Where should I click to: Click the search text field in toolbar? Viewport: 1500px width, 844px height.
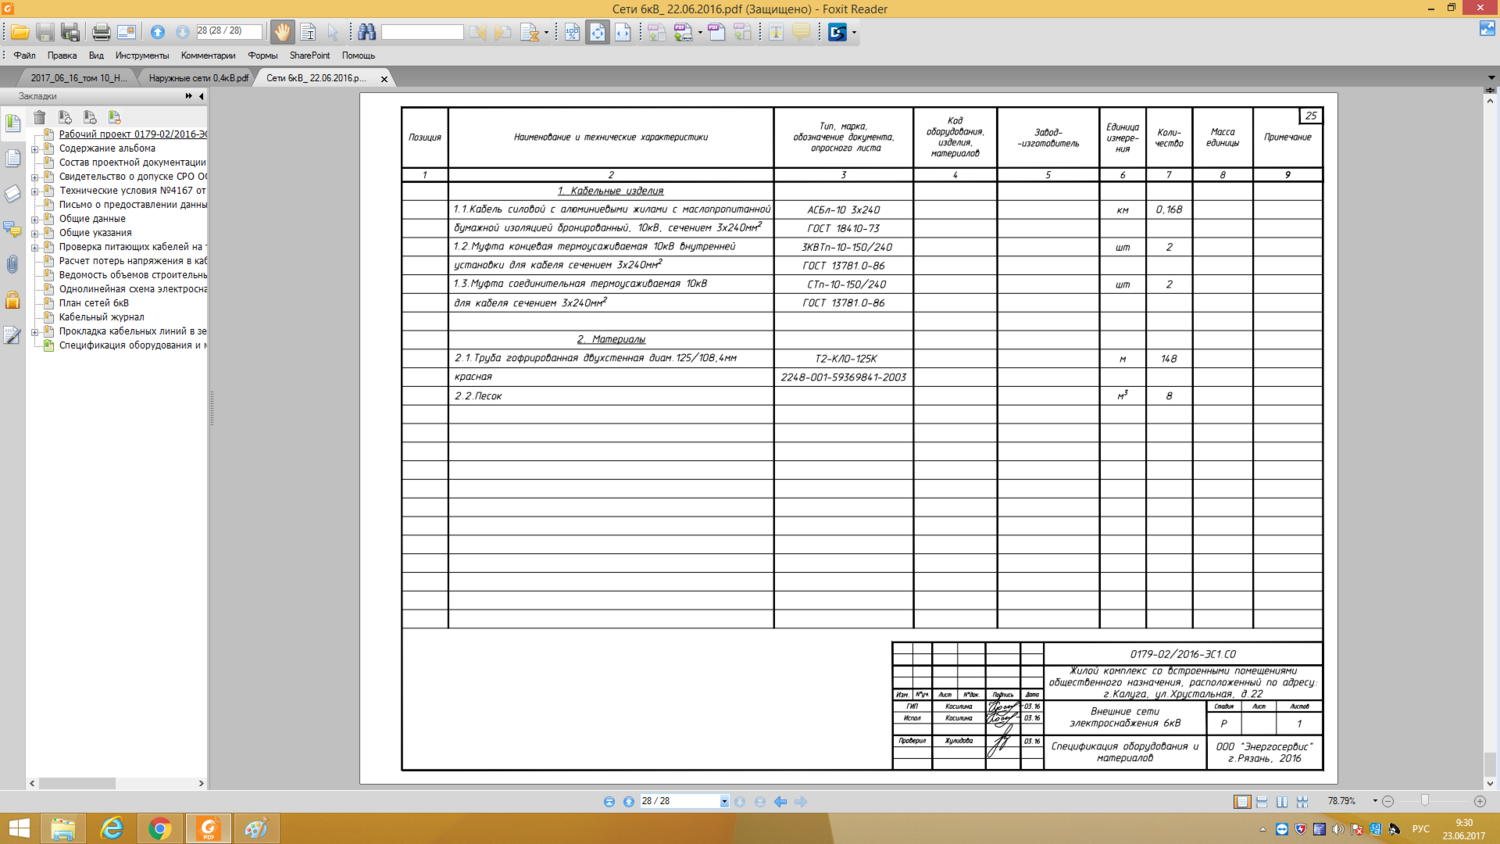pos(422,32)
